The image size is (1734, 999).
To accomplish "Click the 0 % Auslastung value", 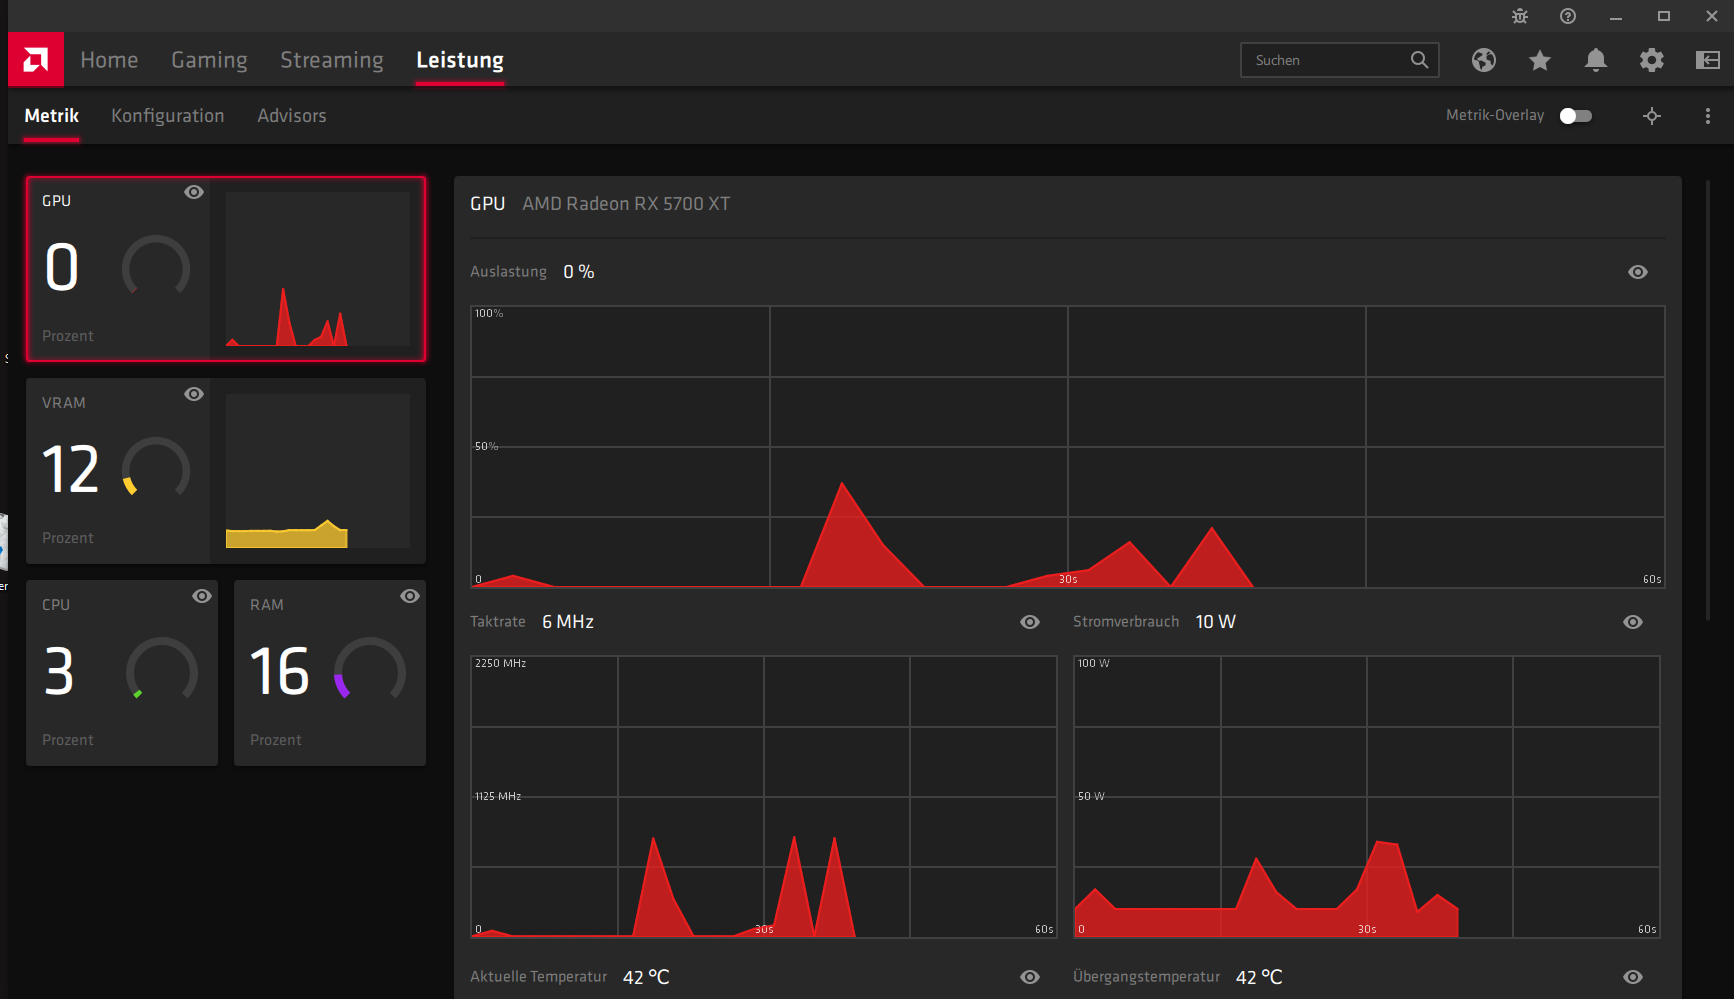I will (579, 272).
